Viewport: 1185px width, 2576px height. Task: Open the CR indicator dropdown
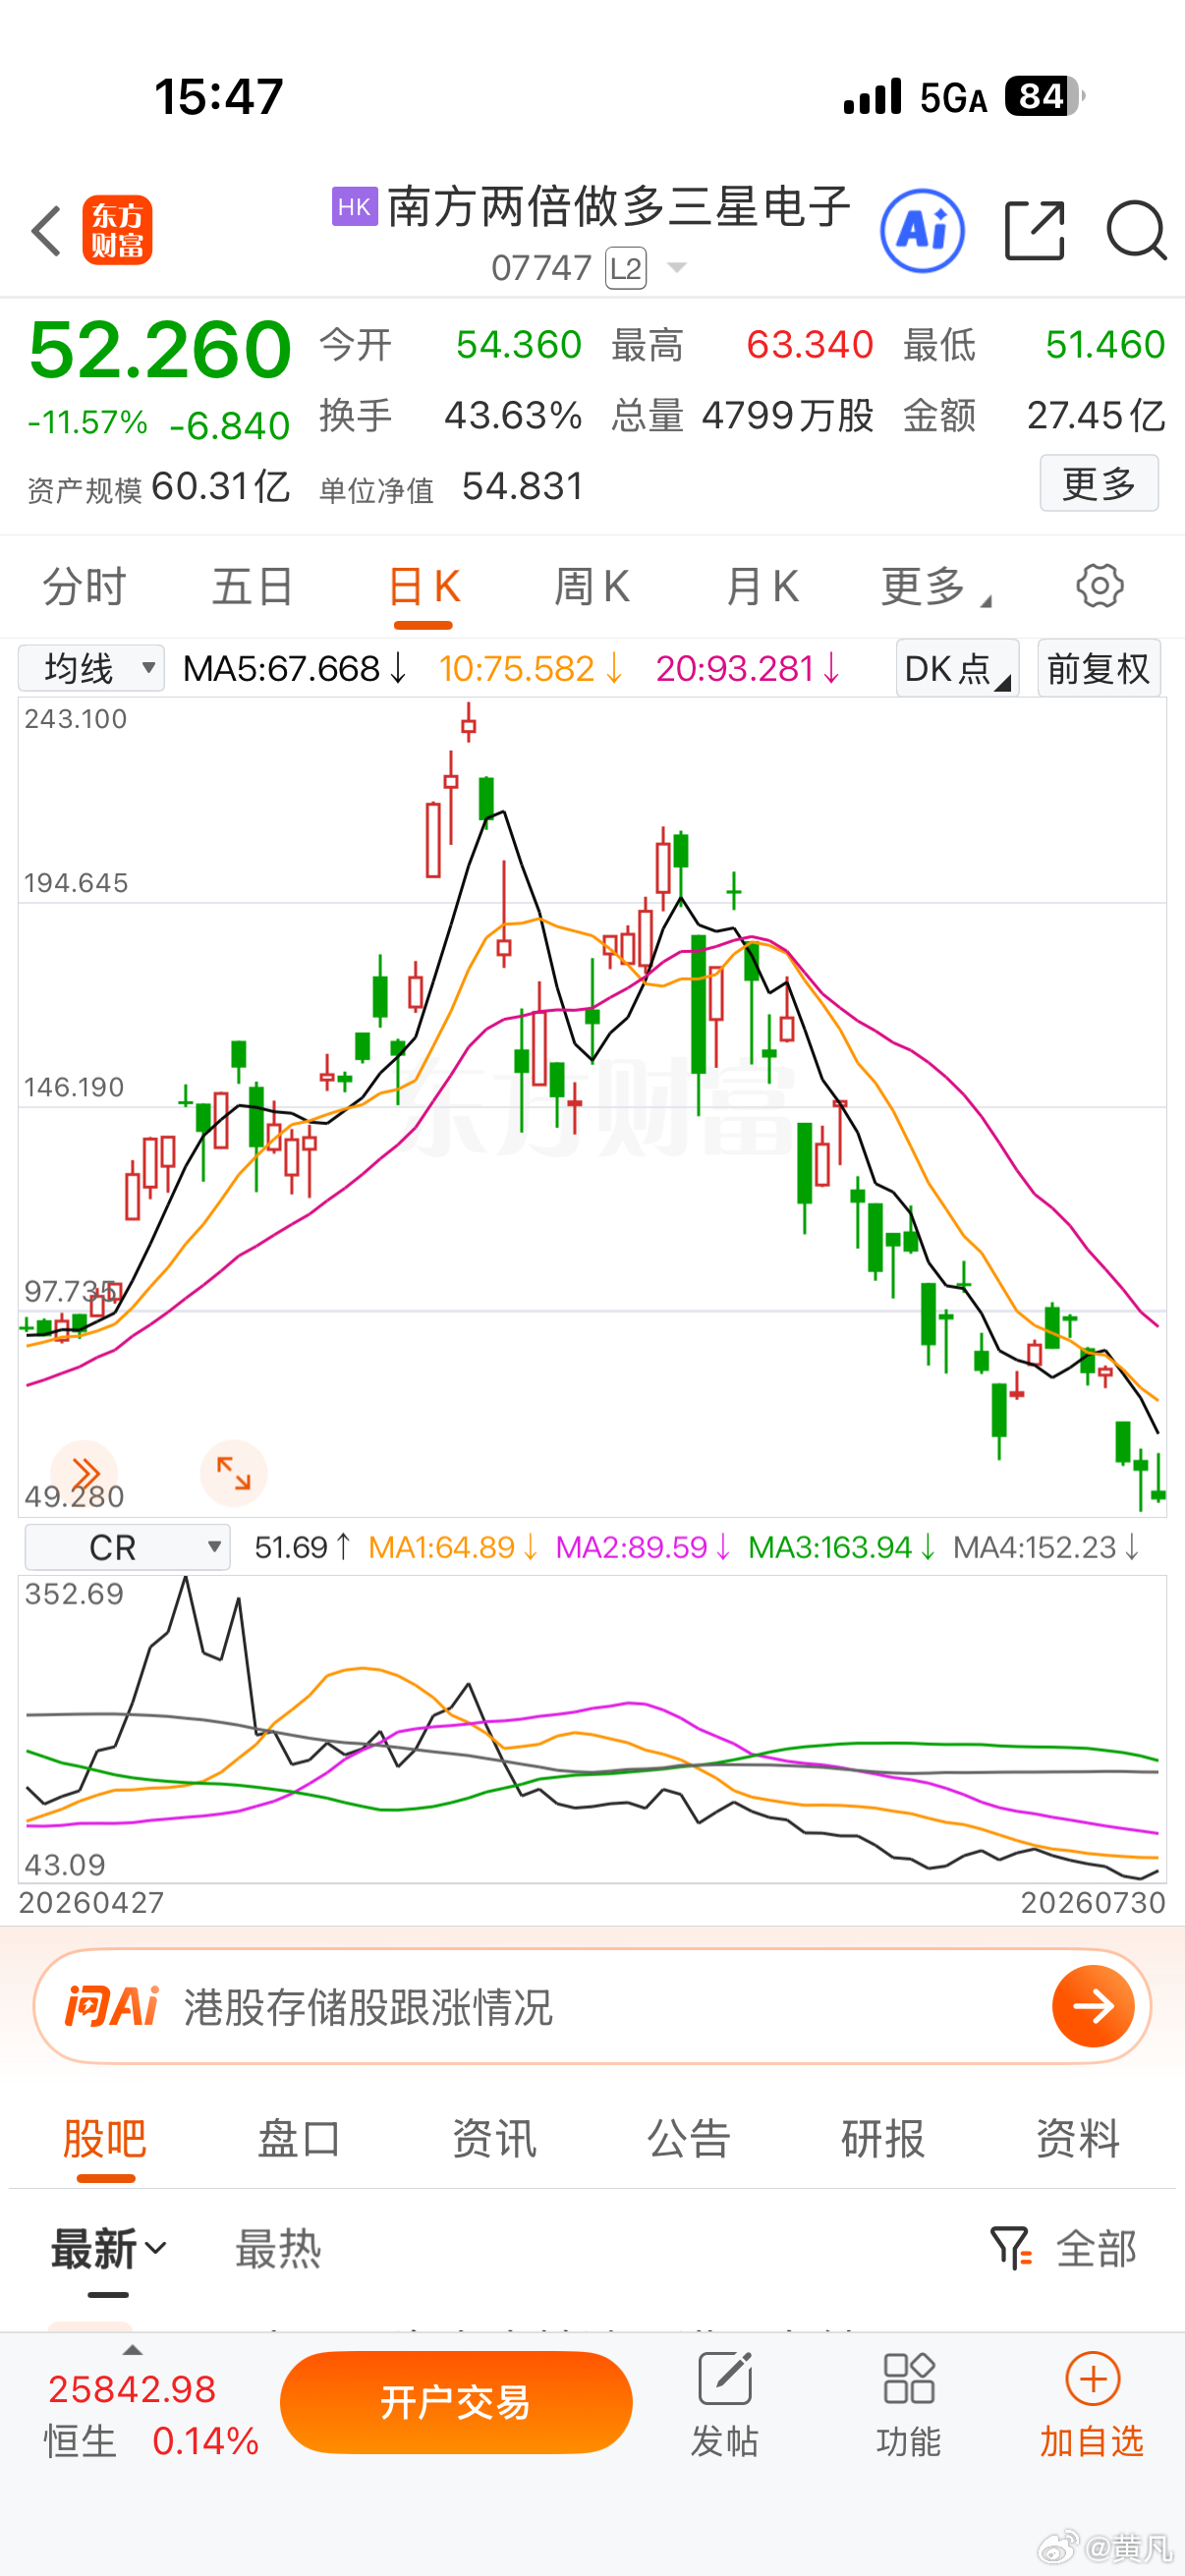127,1547
